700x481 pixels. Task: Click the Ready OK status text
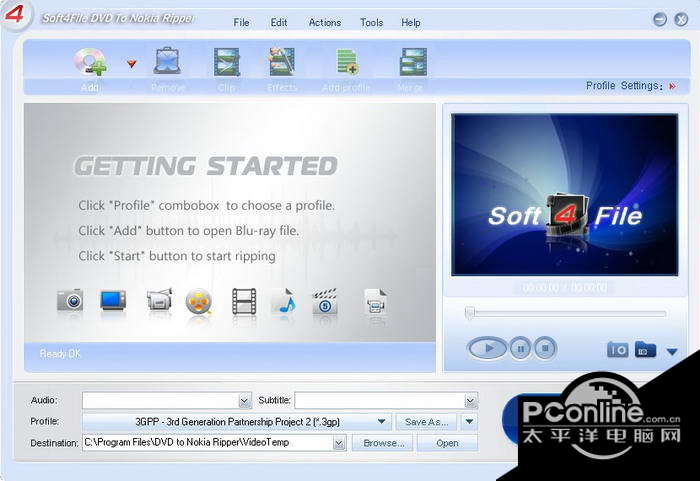pos(60,354)
